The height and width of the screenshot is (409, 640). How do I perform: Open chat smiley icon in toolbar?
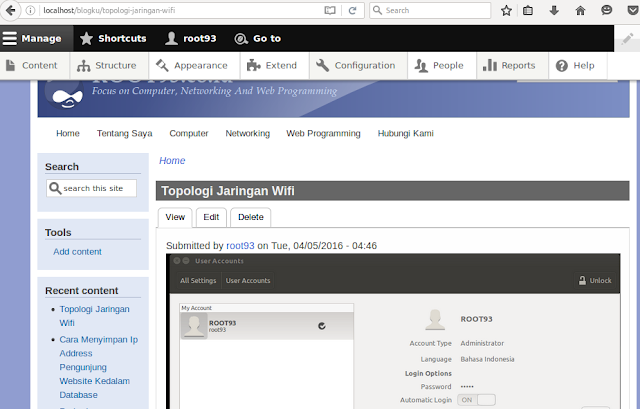607,10
